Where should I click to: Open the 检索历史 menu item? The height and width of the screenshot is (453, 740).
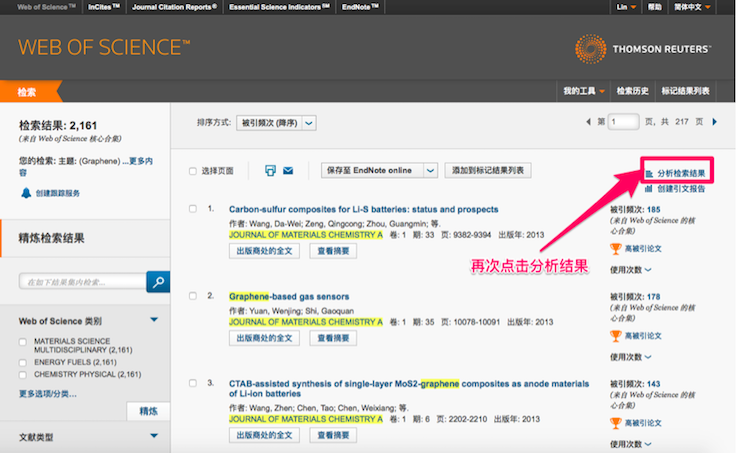tap(632, 91)
